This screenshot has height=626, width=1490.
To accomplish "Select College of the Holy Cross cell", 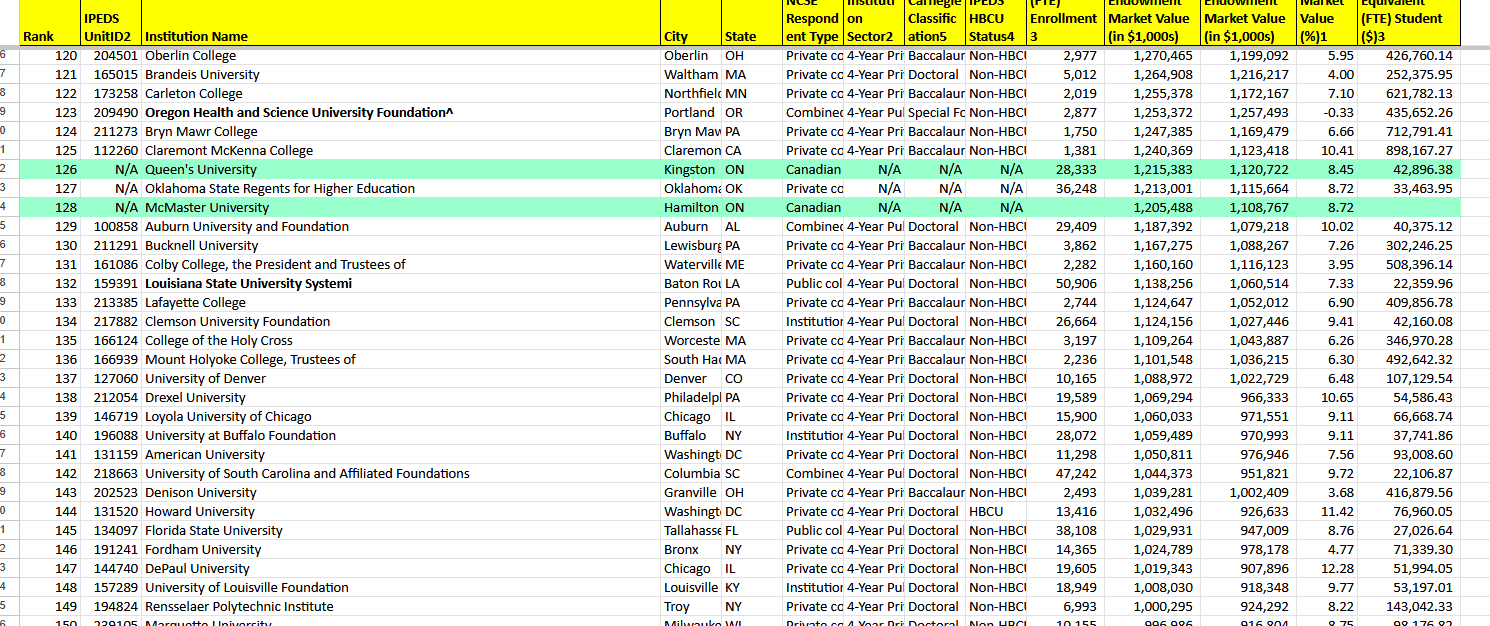I will [401, 341].
